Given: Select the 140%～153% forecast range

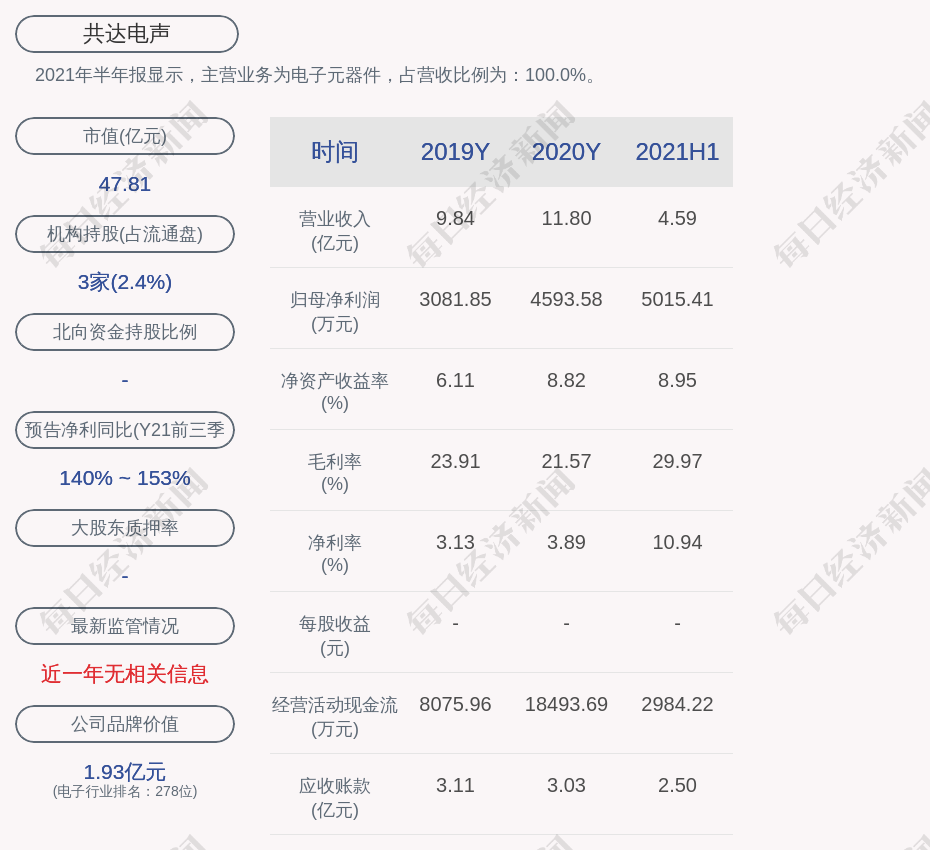Looking at the screenshot, I should (x=125, y=478).
